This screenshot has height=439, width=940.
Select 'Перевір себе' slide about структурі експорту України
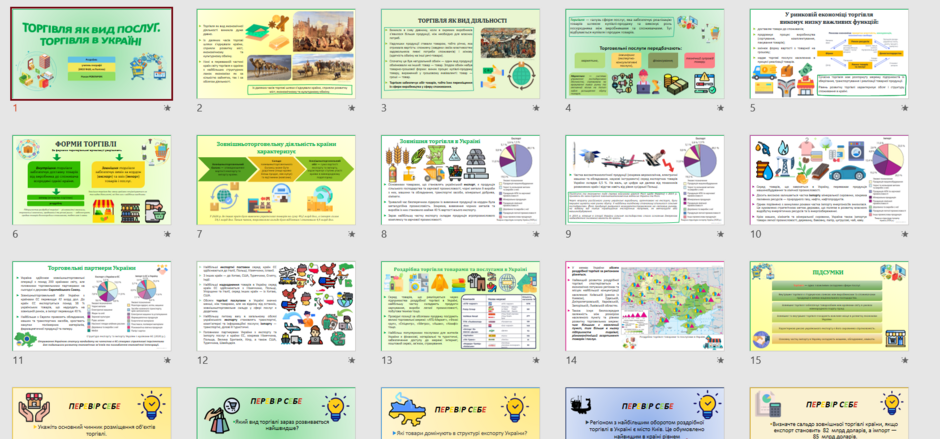click(x=460, y=413)
